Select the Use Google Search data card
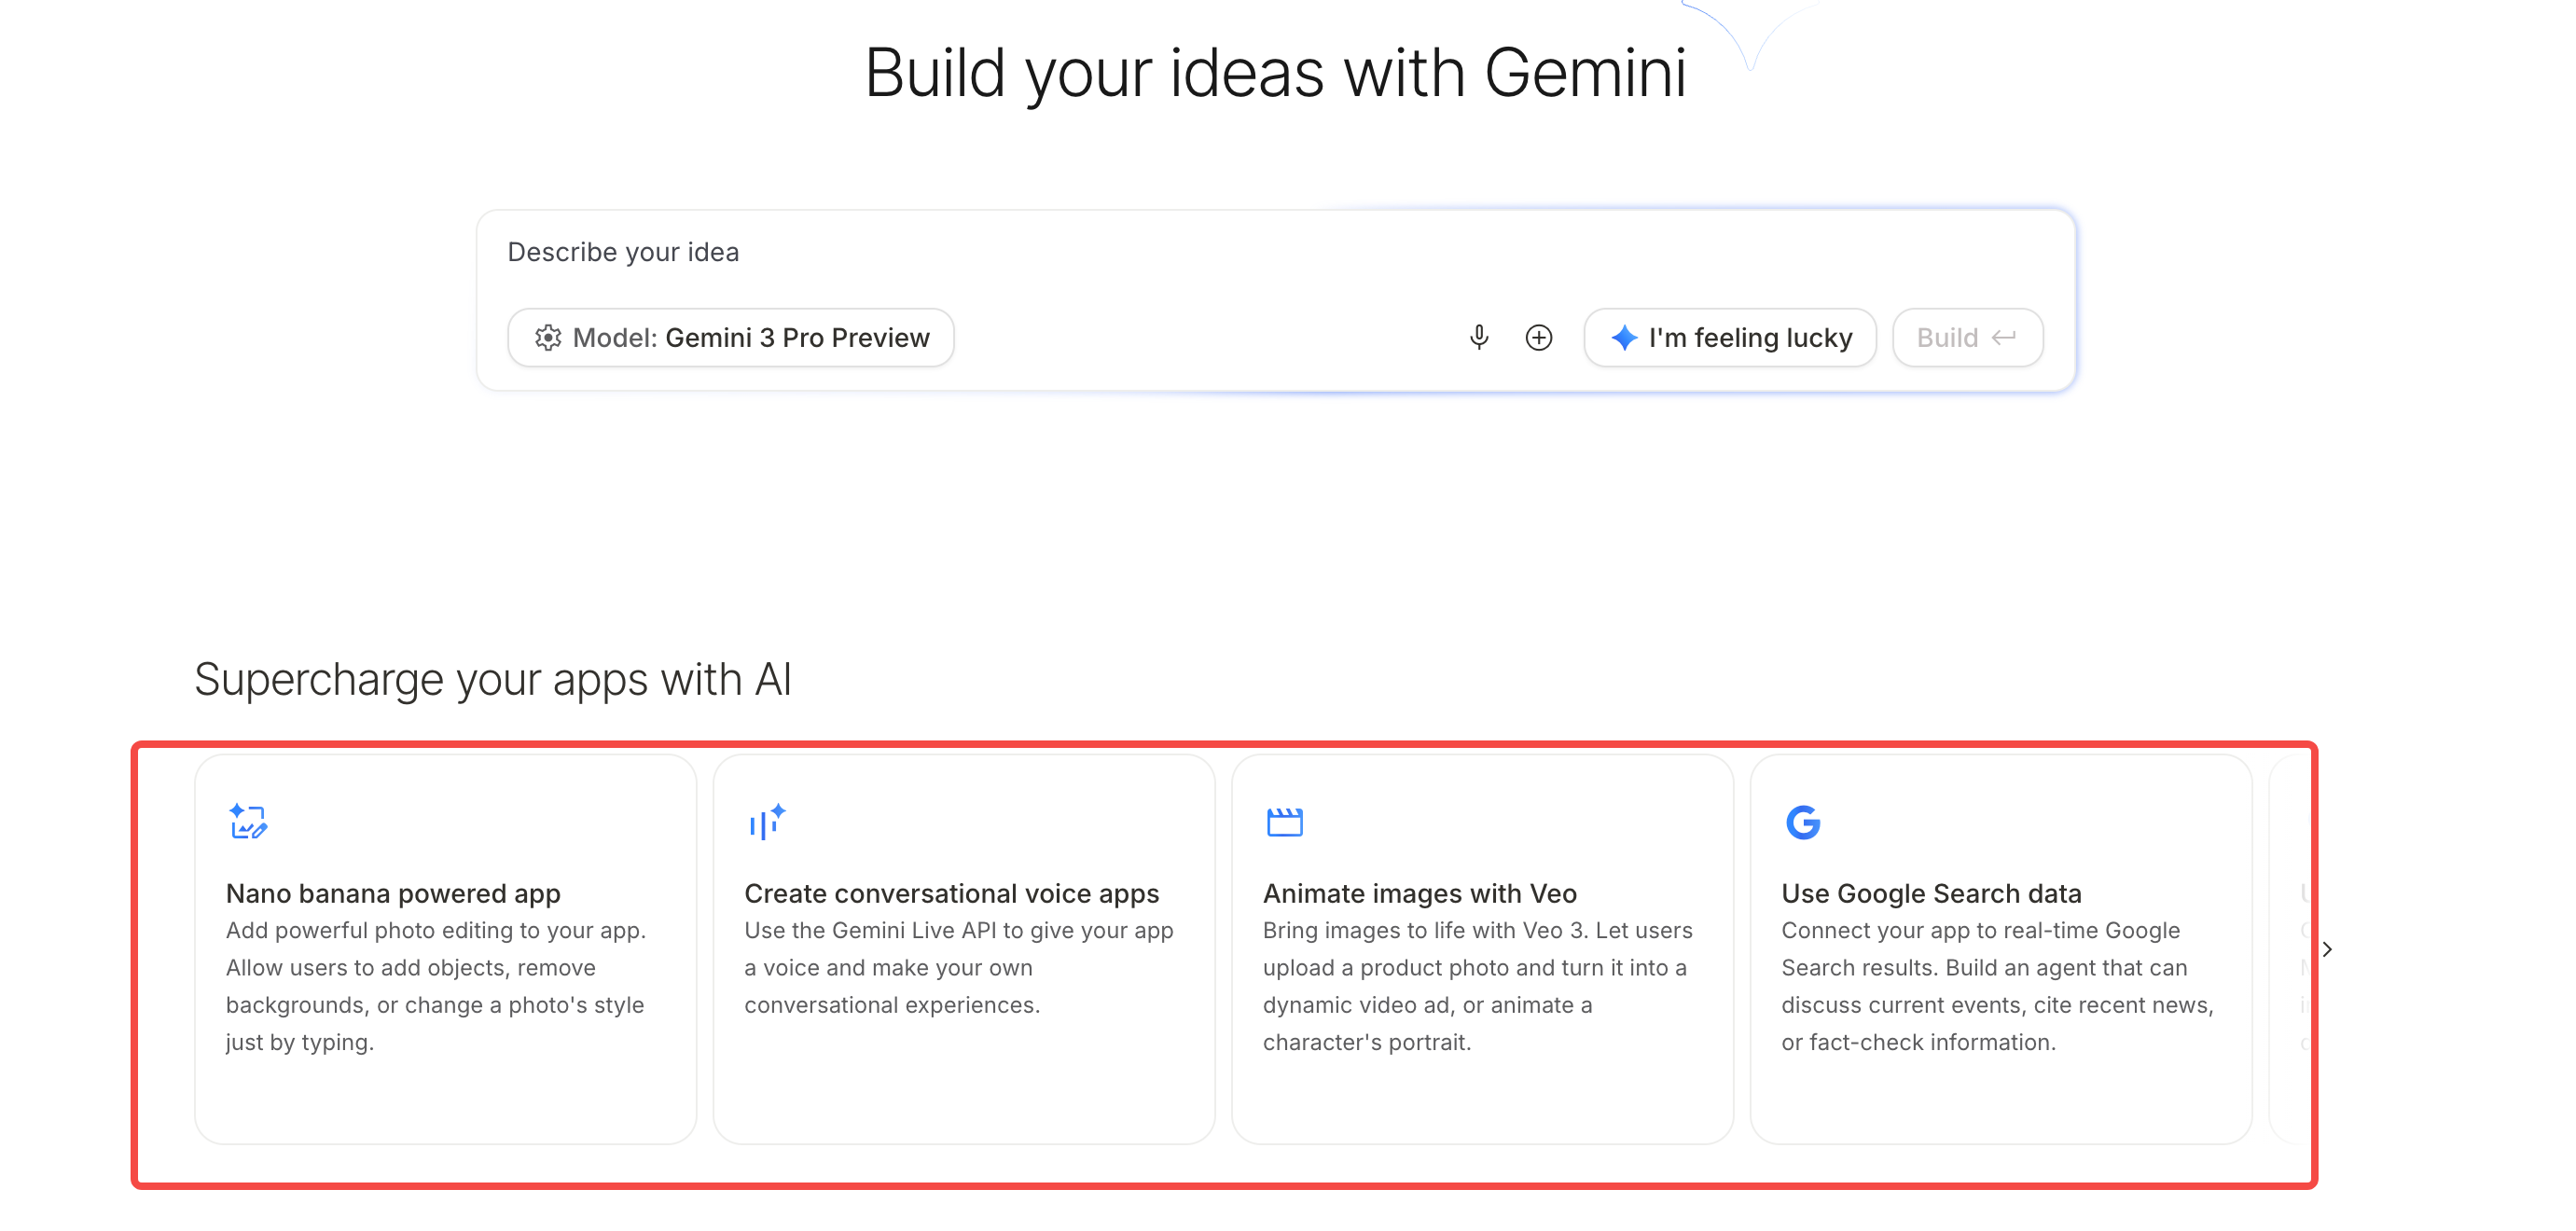The image size is (2576, 1231). [x=2000, y=1090]
